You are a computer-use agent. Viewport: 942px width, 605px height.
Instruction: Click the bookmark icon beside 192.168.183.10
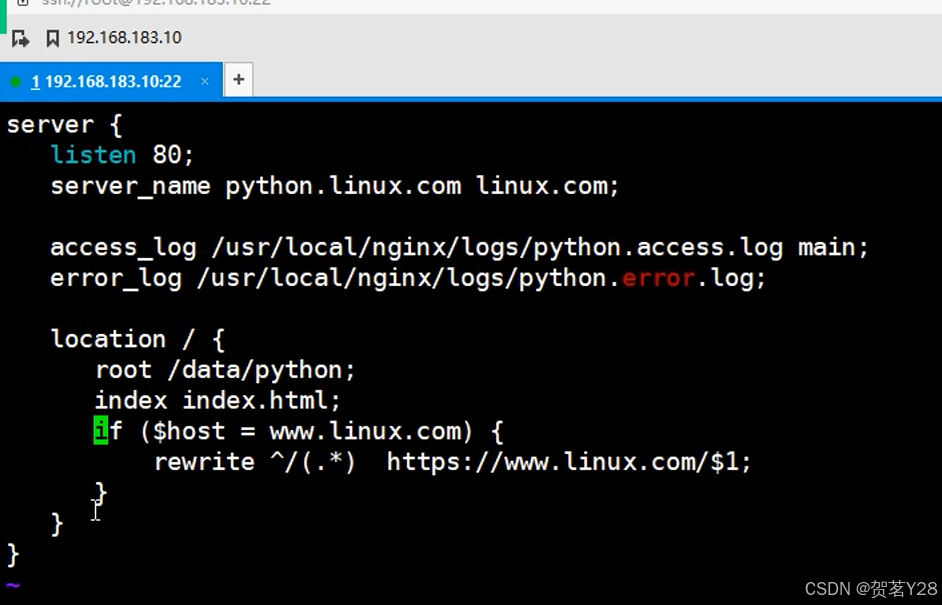[x=53, y=37]
